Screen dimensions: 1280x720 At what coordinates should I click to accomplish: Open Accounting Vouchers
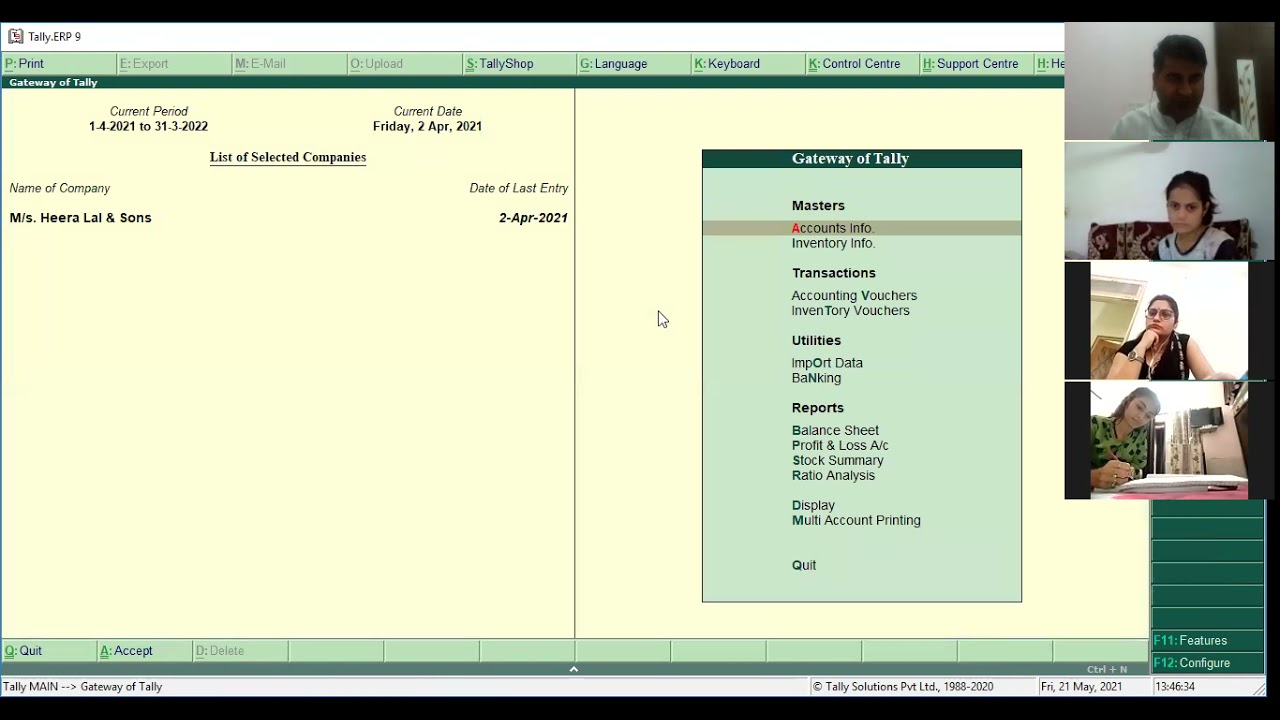tap(854, 296)
